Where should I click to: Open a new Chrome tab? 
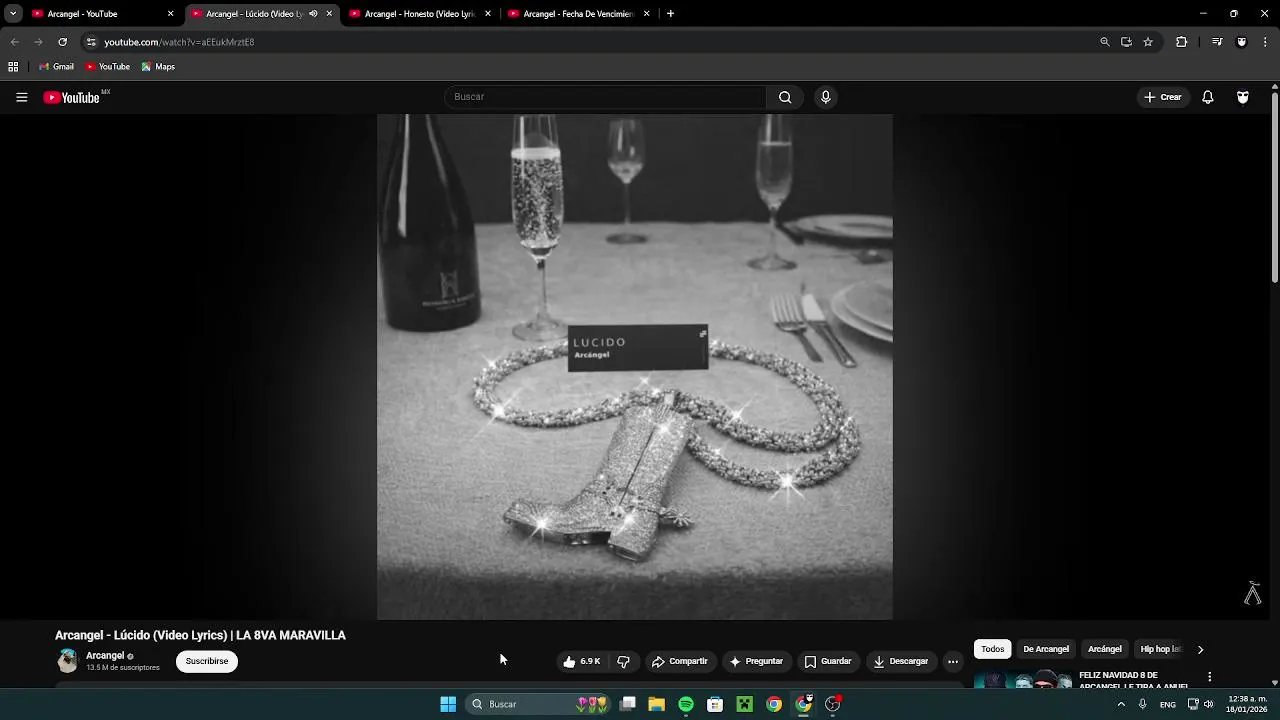pos(670,14)
